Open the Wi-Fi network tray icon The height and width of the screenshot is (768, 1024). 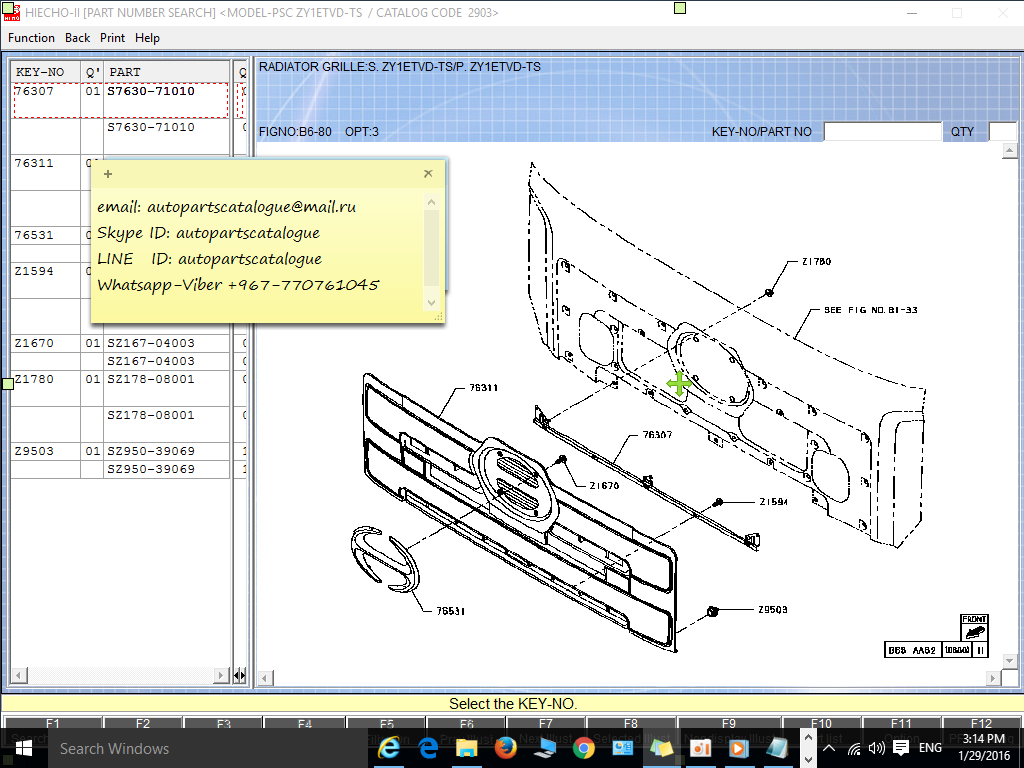854,748
